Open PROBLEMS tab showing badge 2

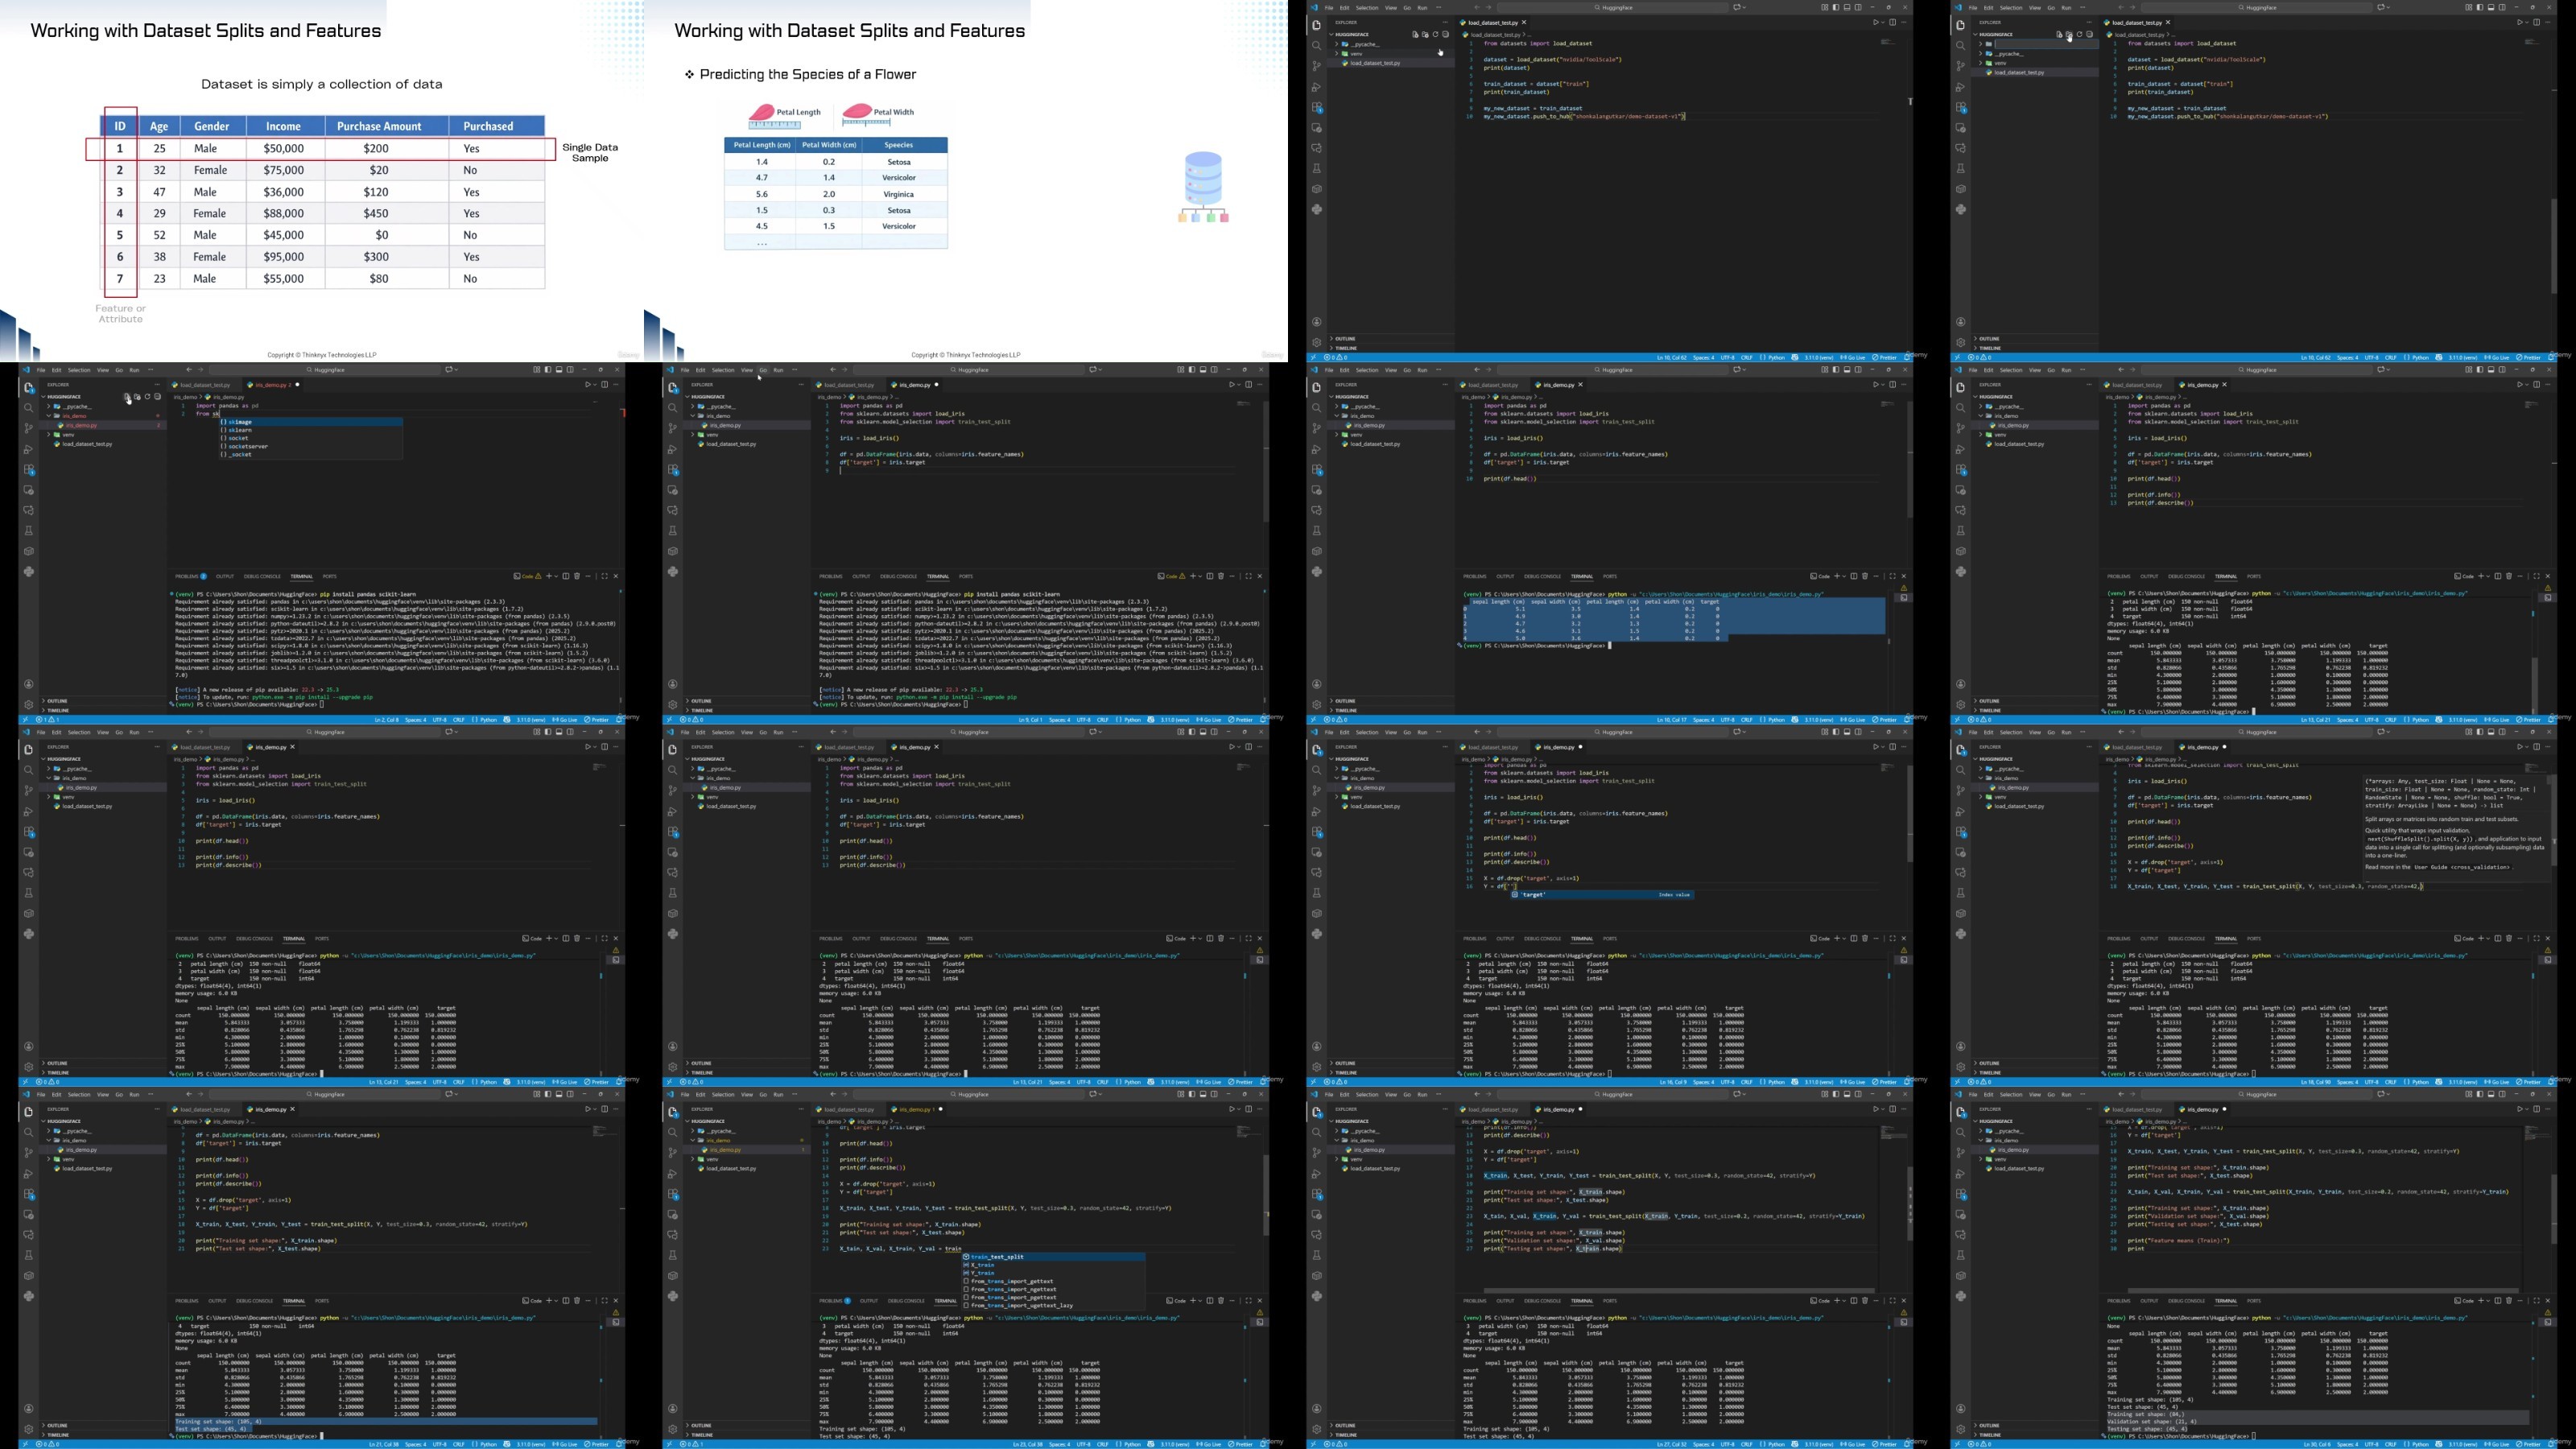(x=190, y=576)
